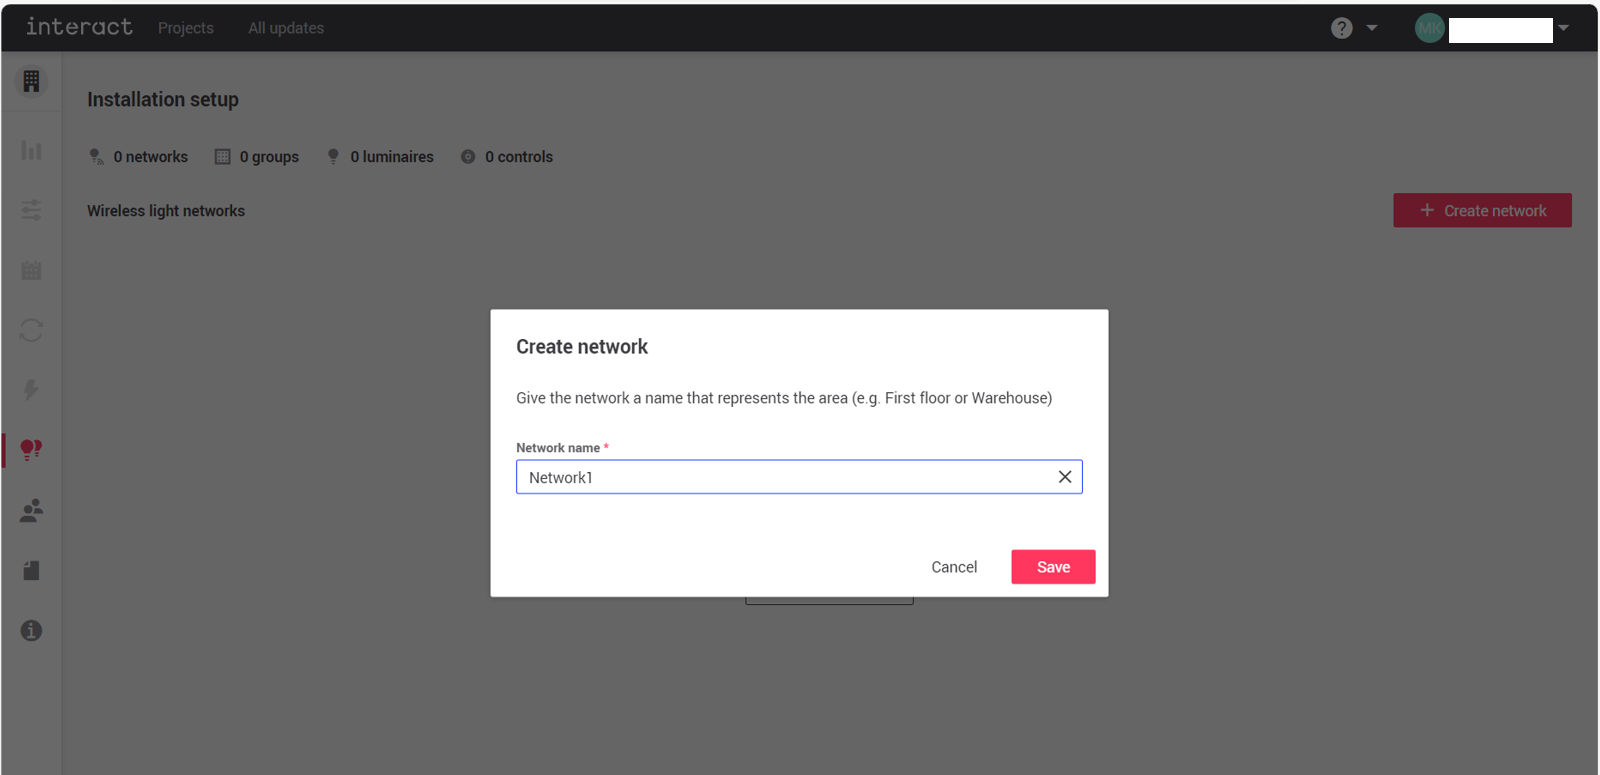Open the light bulb installation sidebar icon

pos(31,450)
